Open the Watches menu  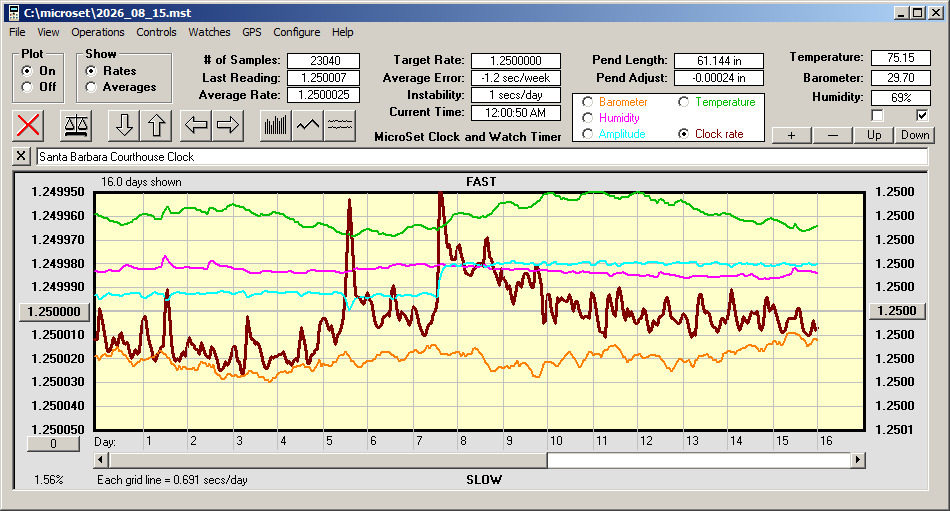coord(209,32)
